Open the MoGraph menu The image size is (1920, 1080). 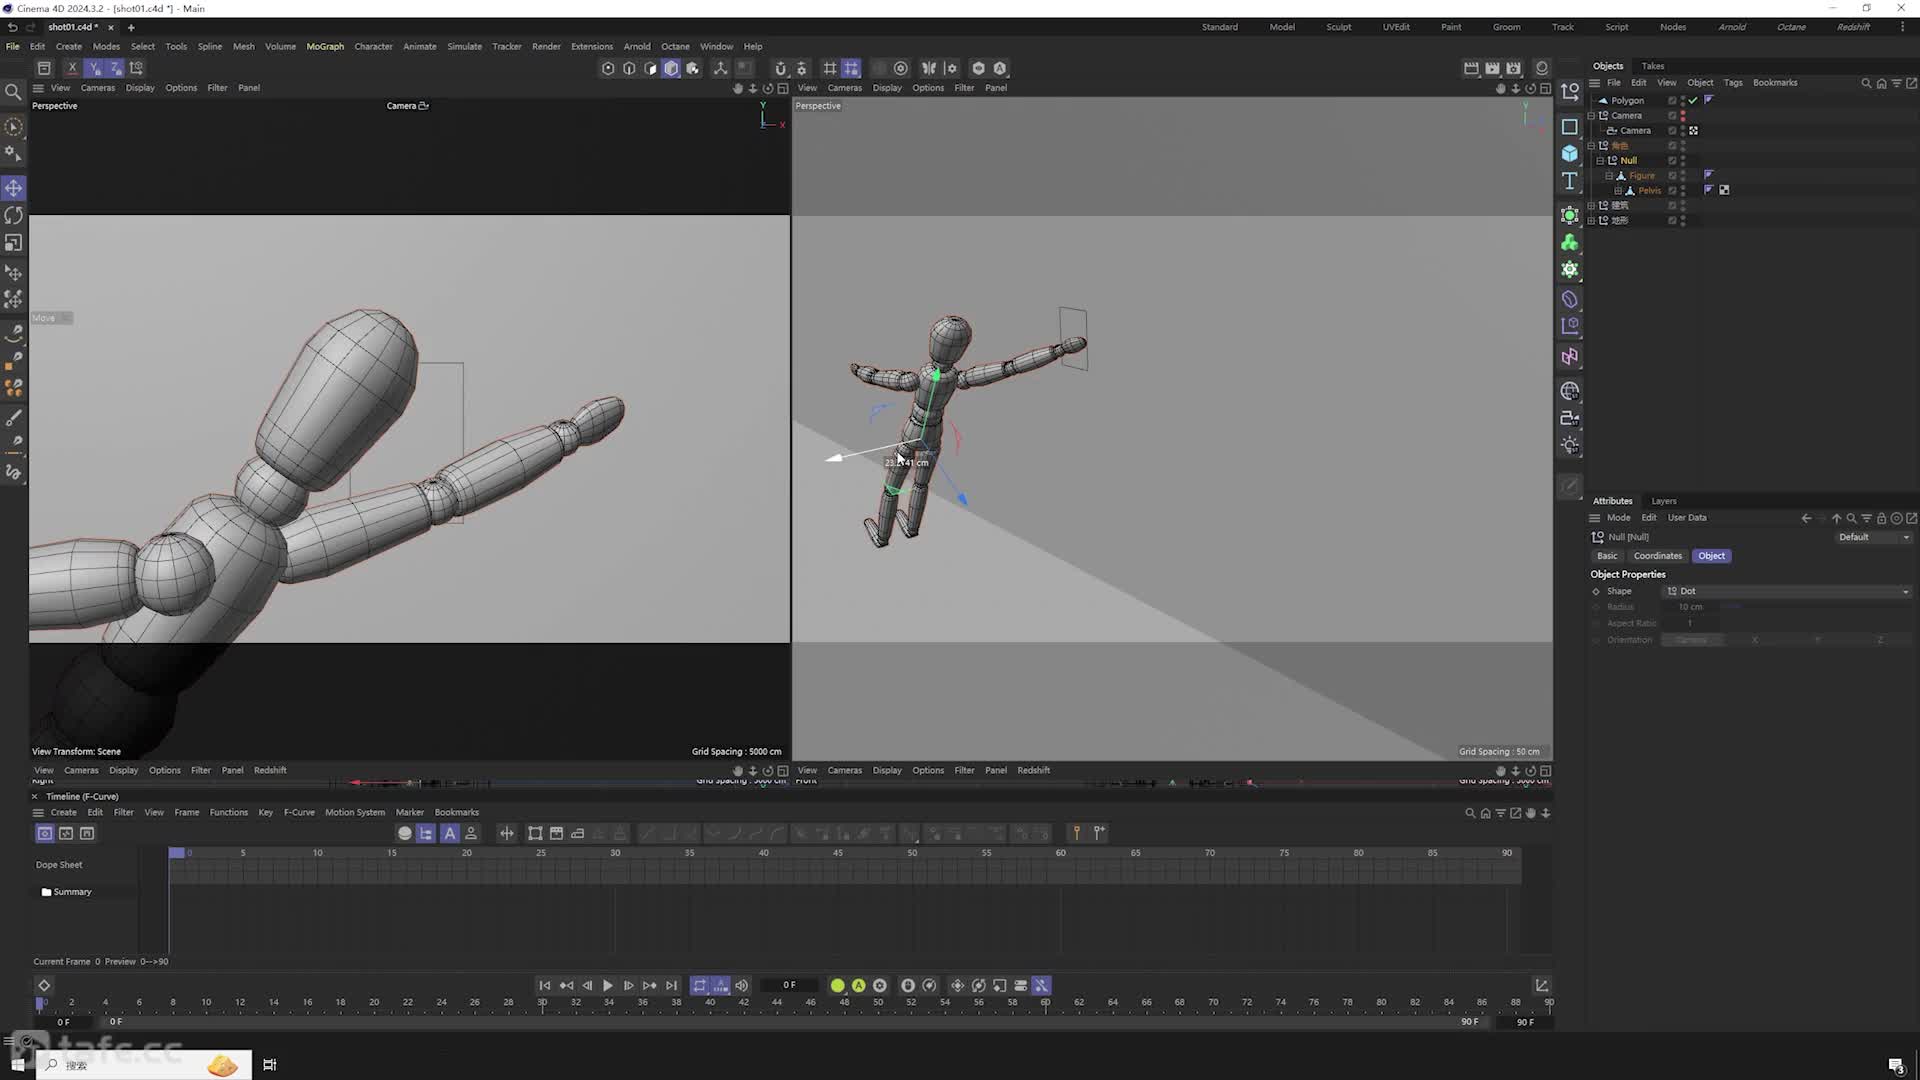click(x=325, y=46)
